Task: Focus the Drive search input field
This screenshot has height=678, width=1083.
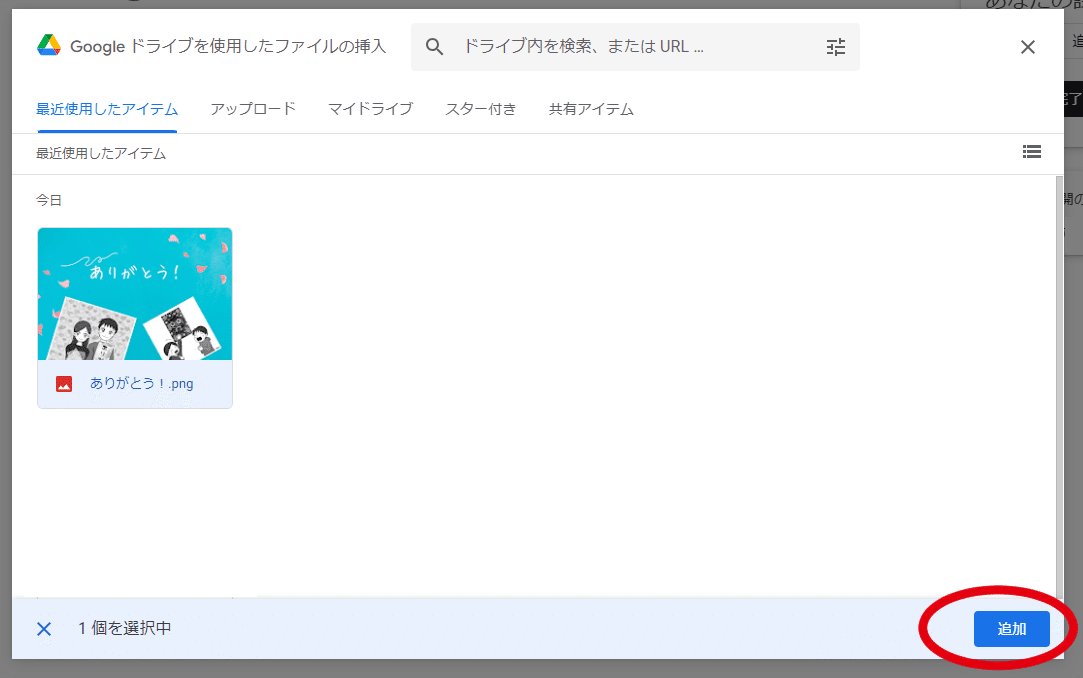Action: coord(635,47)
